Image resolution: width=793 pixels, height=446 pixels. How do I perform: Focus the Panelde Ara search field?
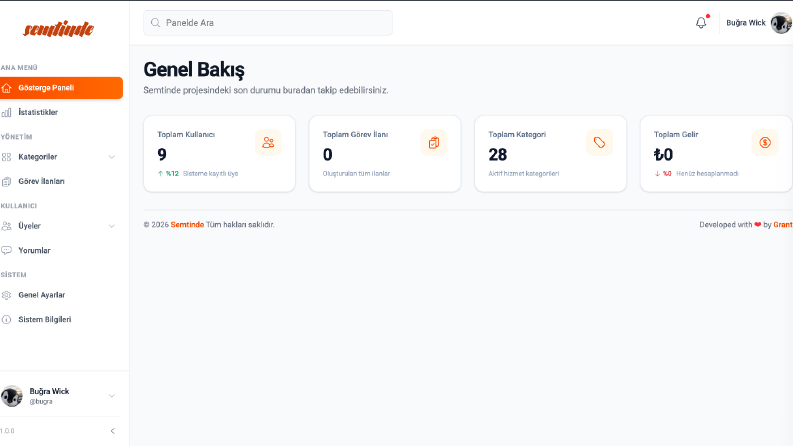click(x=268, y=23)
